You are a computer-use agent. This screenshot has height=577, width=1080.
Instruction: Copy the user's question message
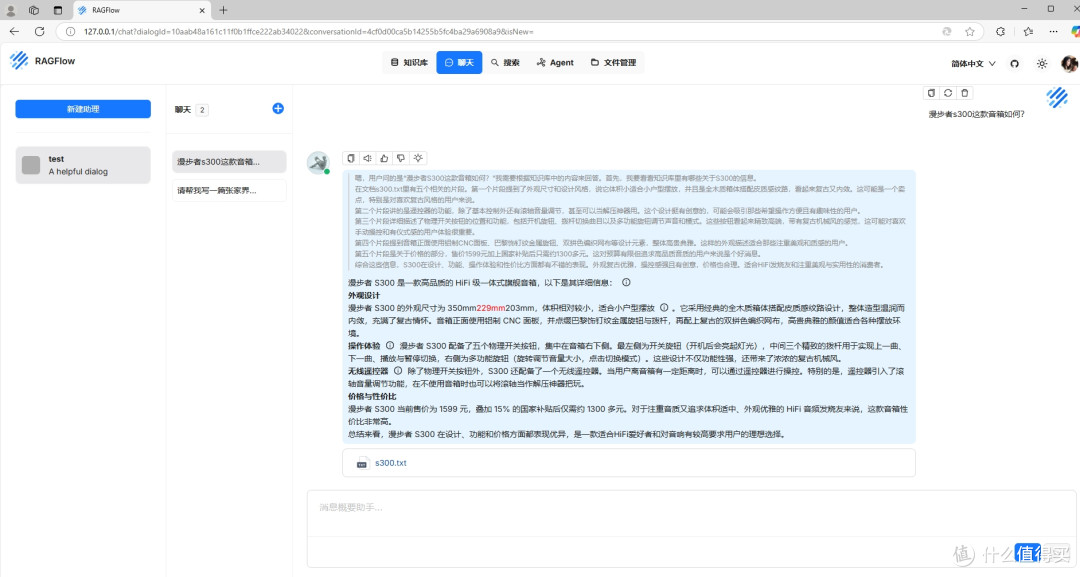click(x=931, y=93)
